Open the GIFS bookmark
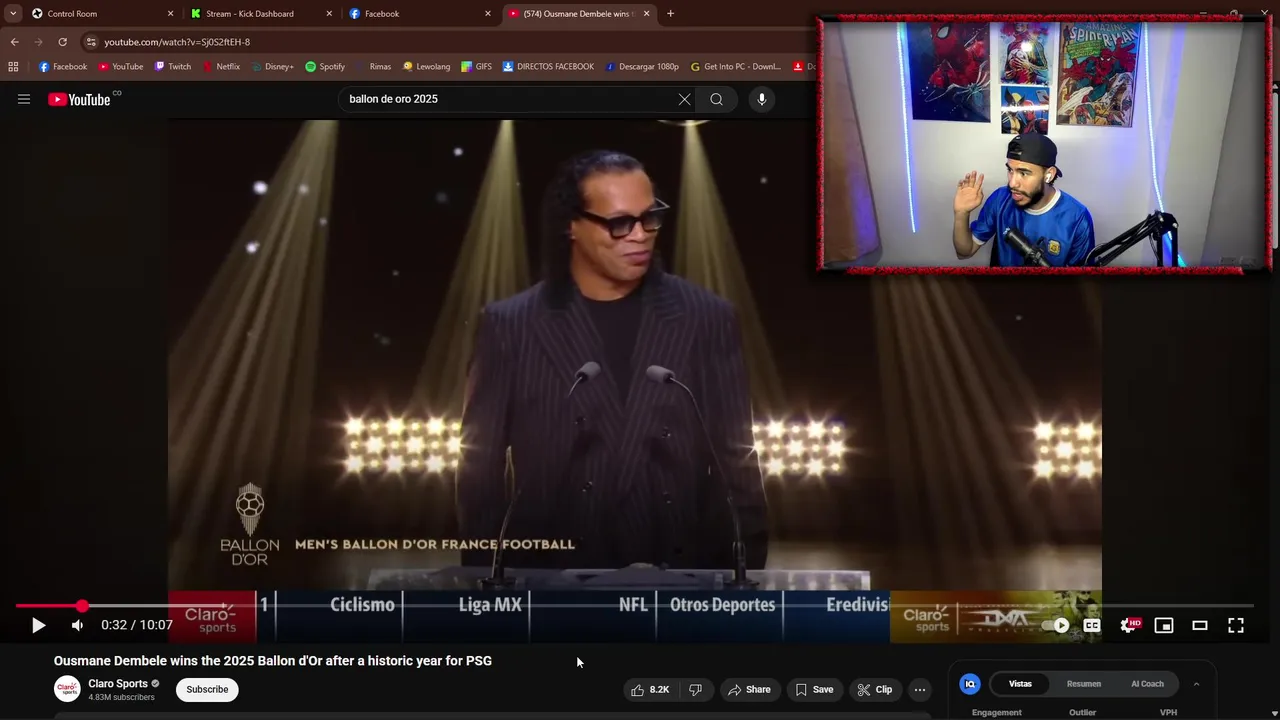Viewport: 1280px width, 720px height. 477,67
